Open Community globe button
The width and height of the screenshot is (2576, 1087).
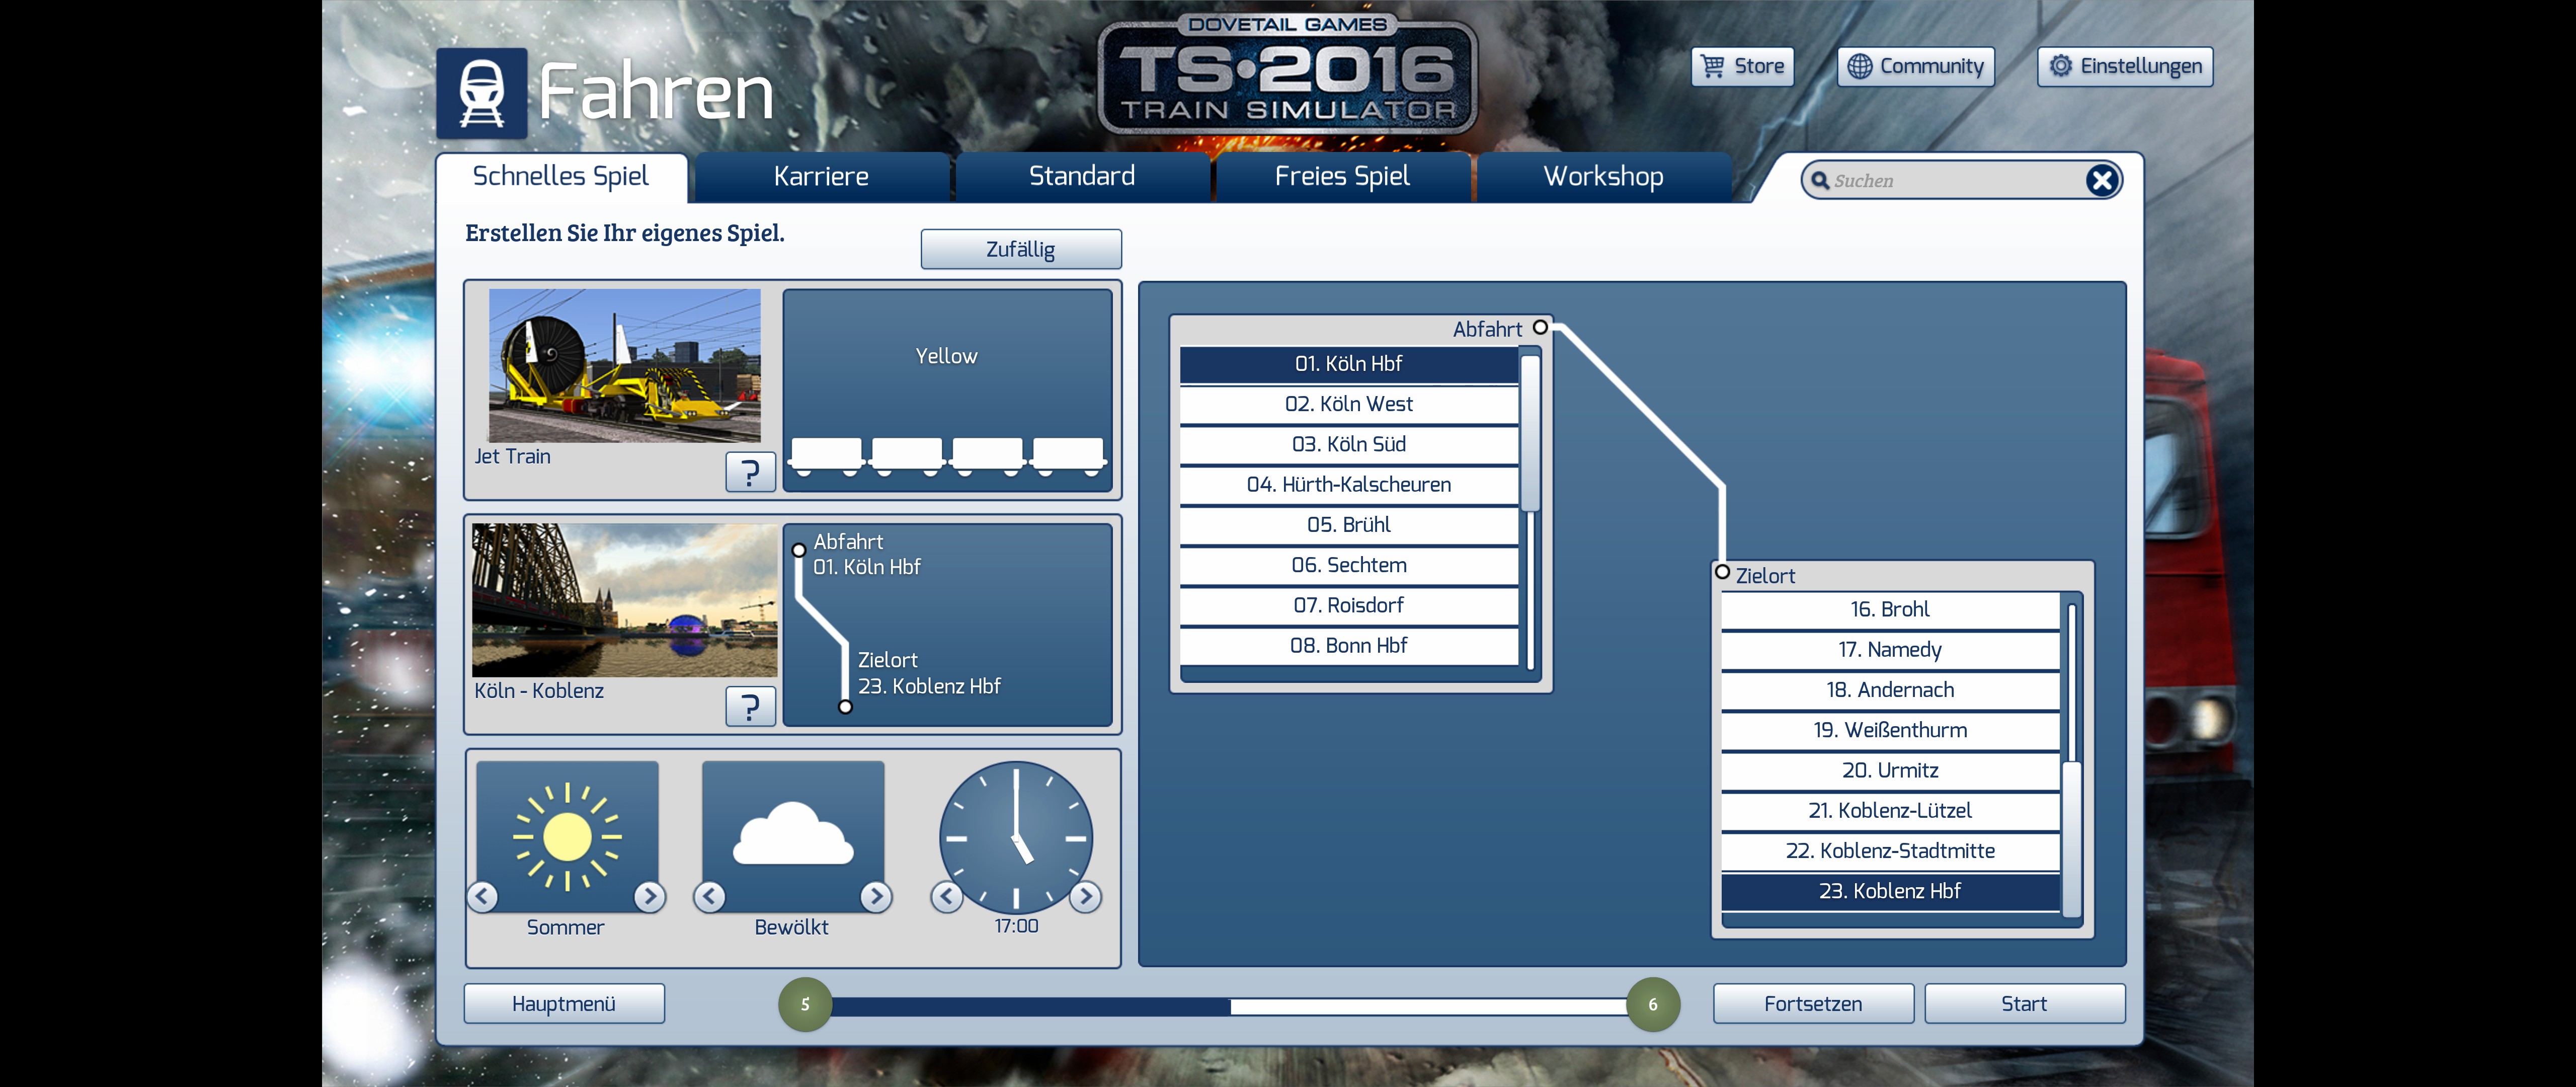click(x=1915, y=67)
